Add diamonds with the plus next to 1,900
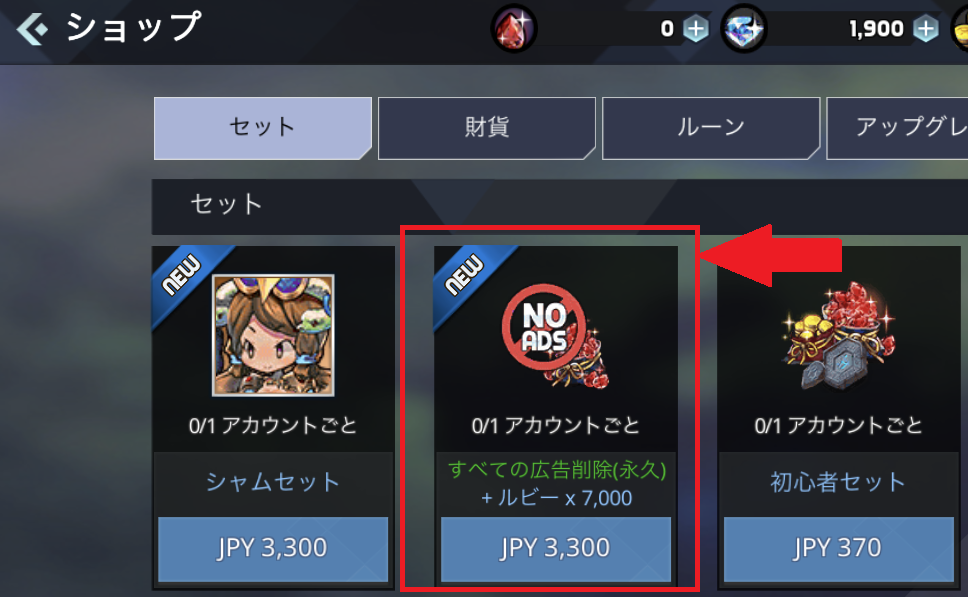Screen dimensions: 968x597 coord(925,29)
